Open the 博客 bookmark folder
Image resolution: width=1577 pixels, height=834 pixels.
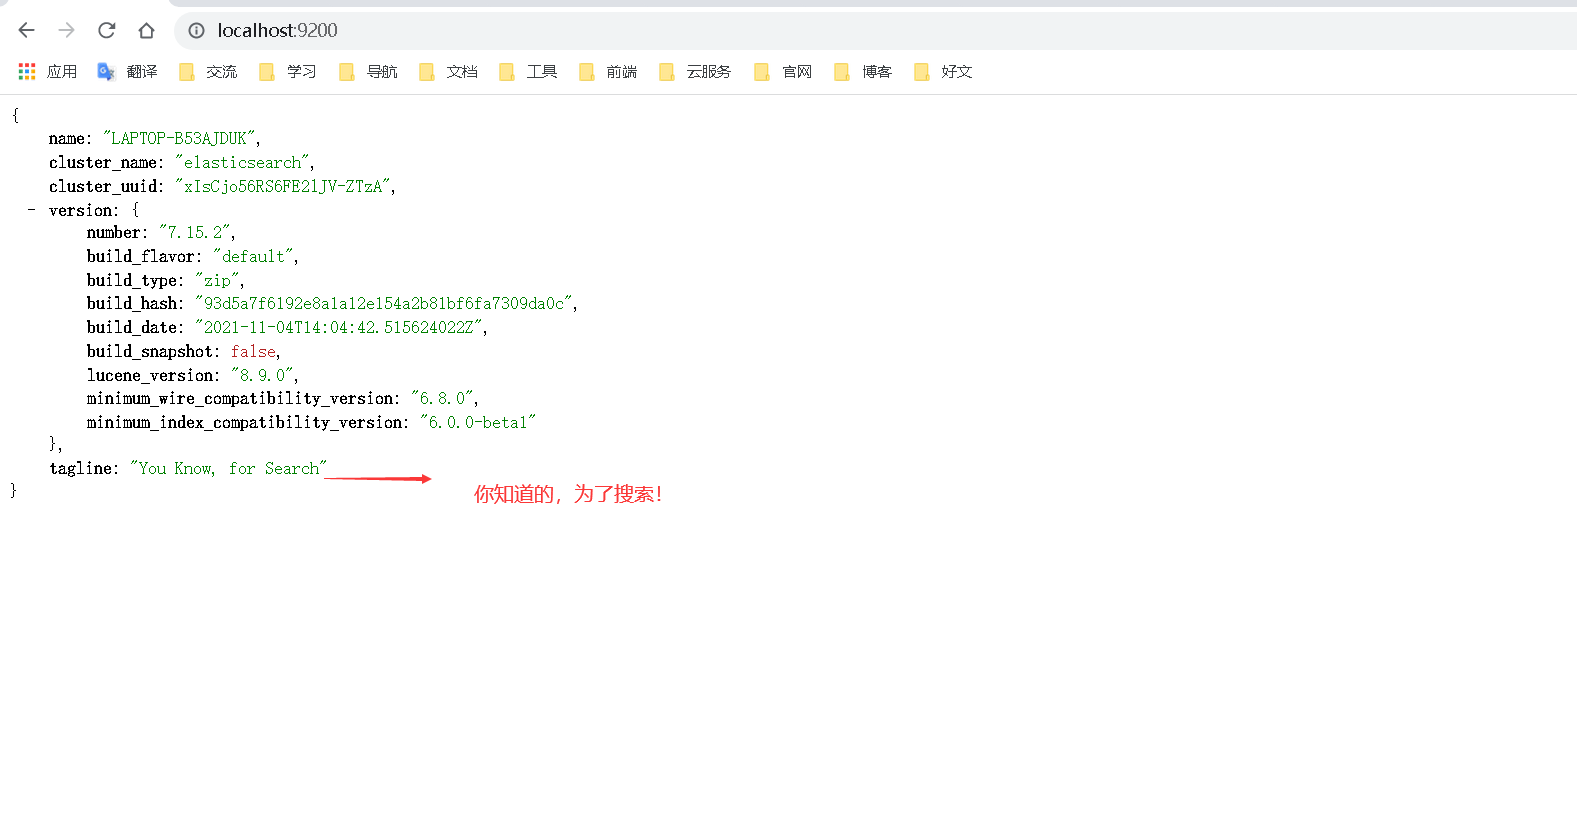point(863,72)
